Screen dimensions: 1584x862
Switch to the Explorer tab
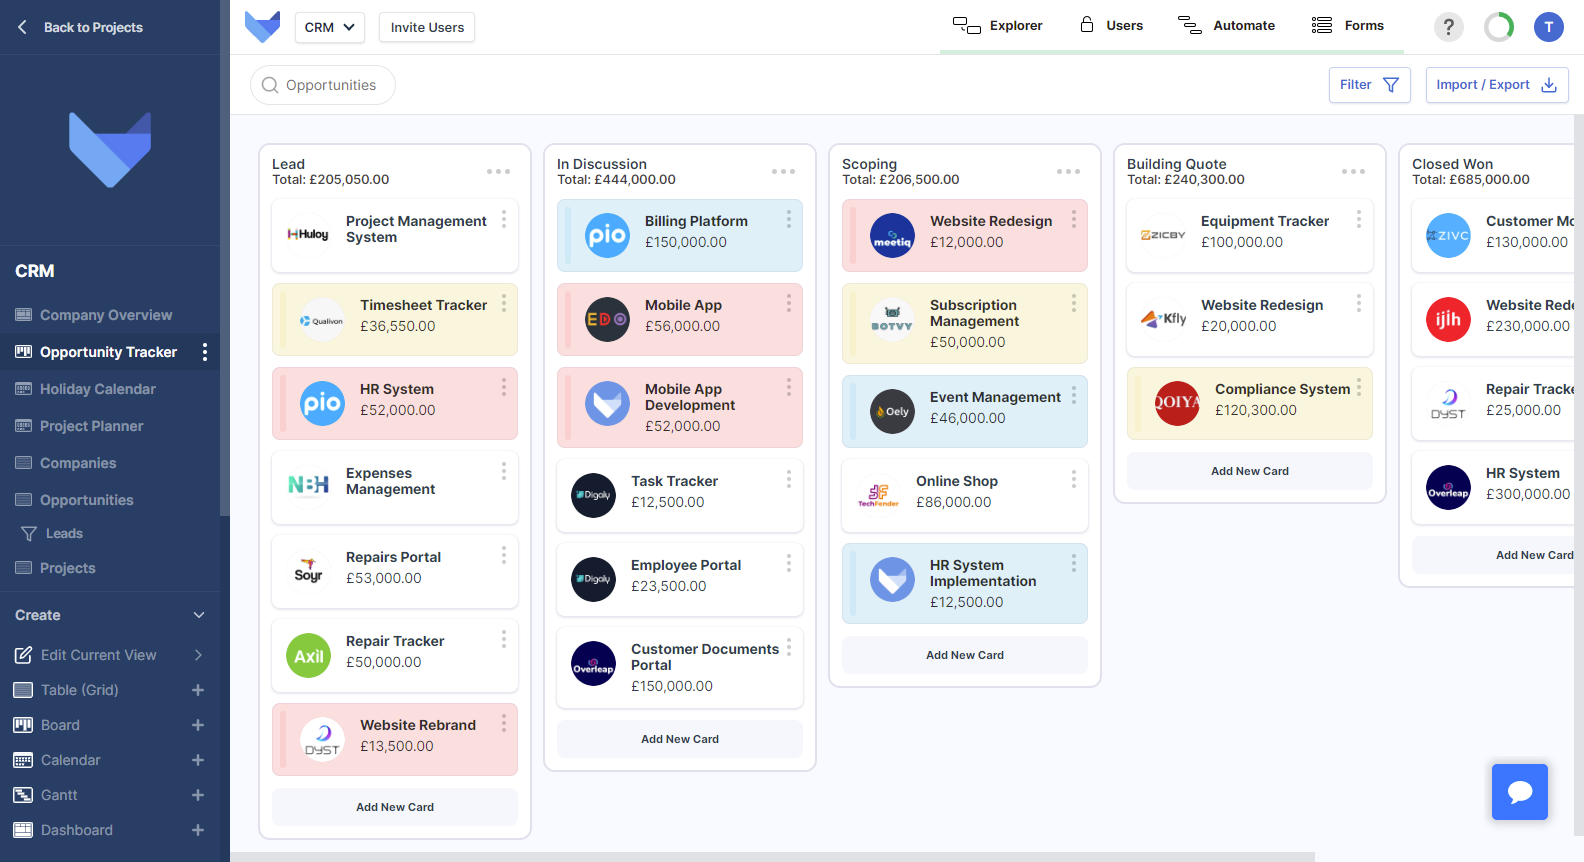pyautogui.click(x=997, y=26)
